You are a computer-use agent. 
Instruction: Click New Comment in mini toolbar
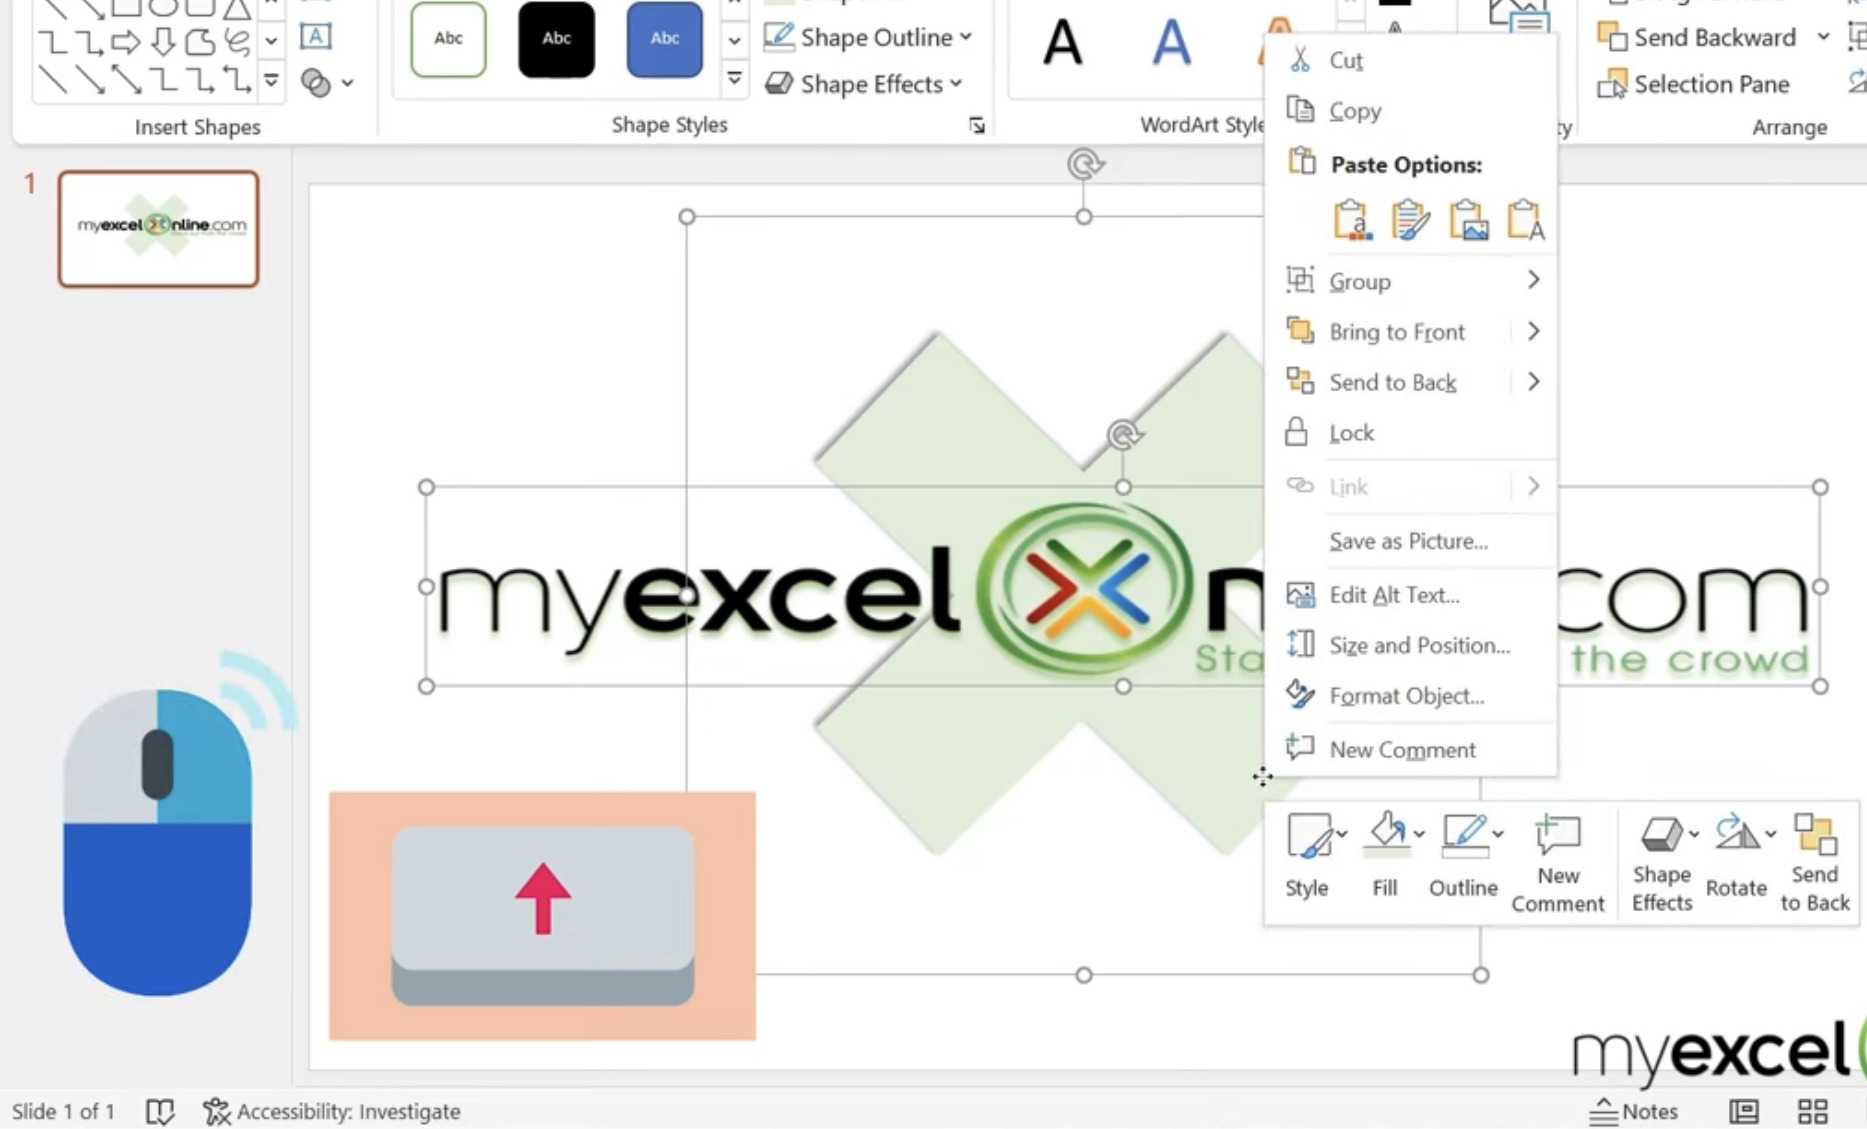click(1558, 862)
